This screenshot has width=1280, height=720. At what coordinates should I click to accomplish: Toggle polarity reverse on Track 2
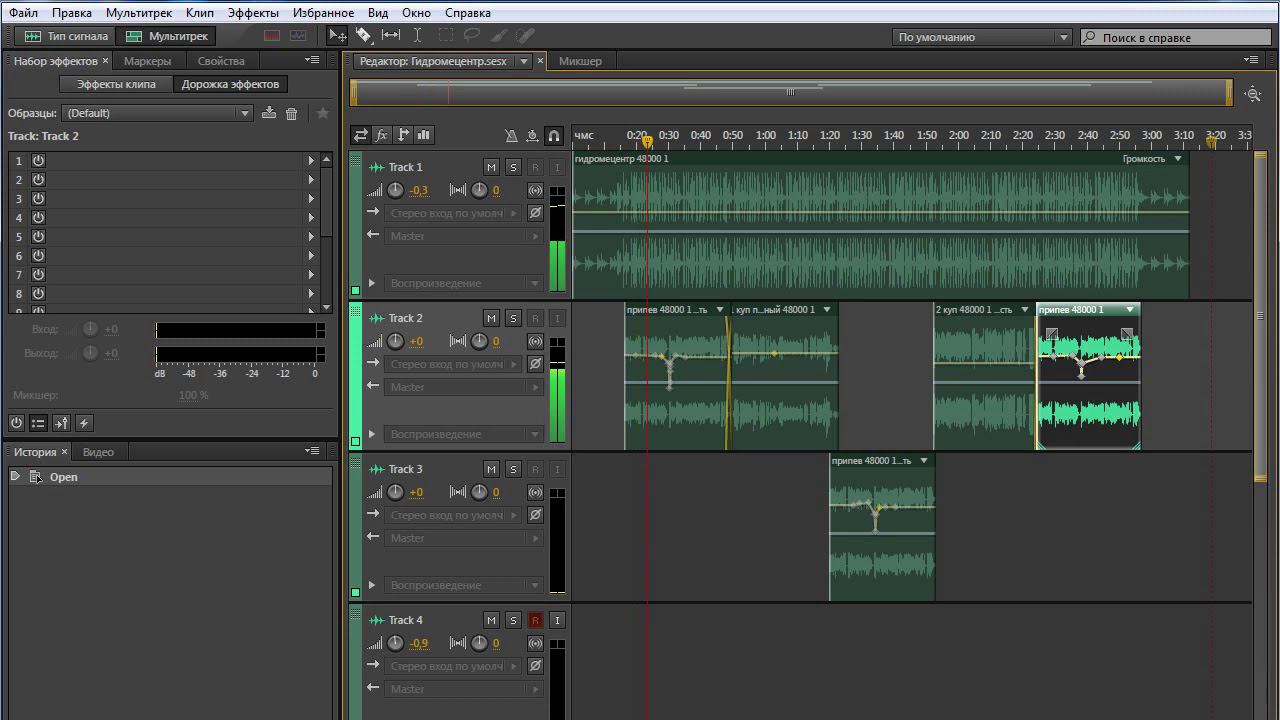click(x=535, y=364)
